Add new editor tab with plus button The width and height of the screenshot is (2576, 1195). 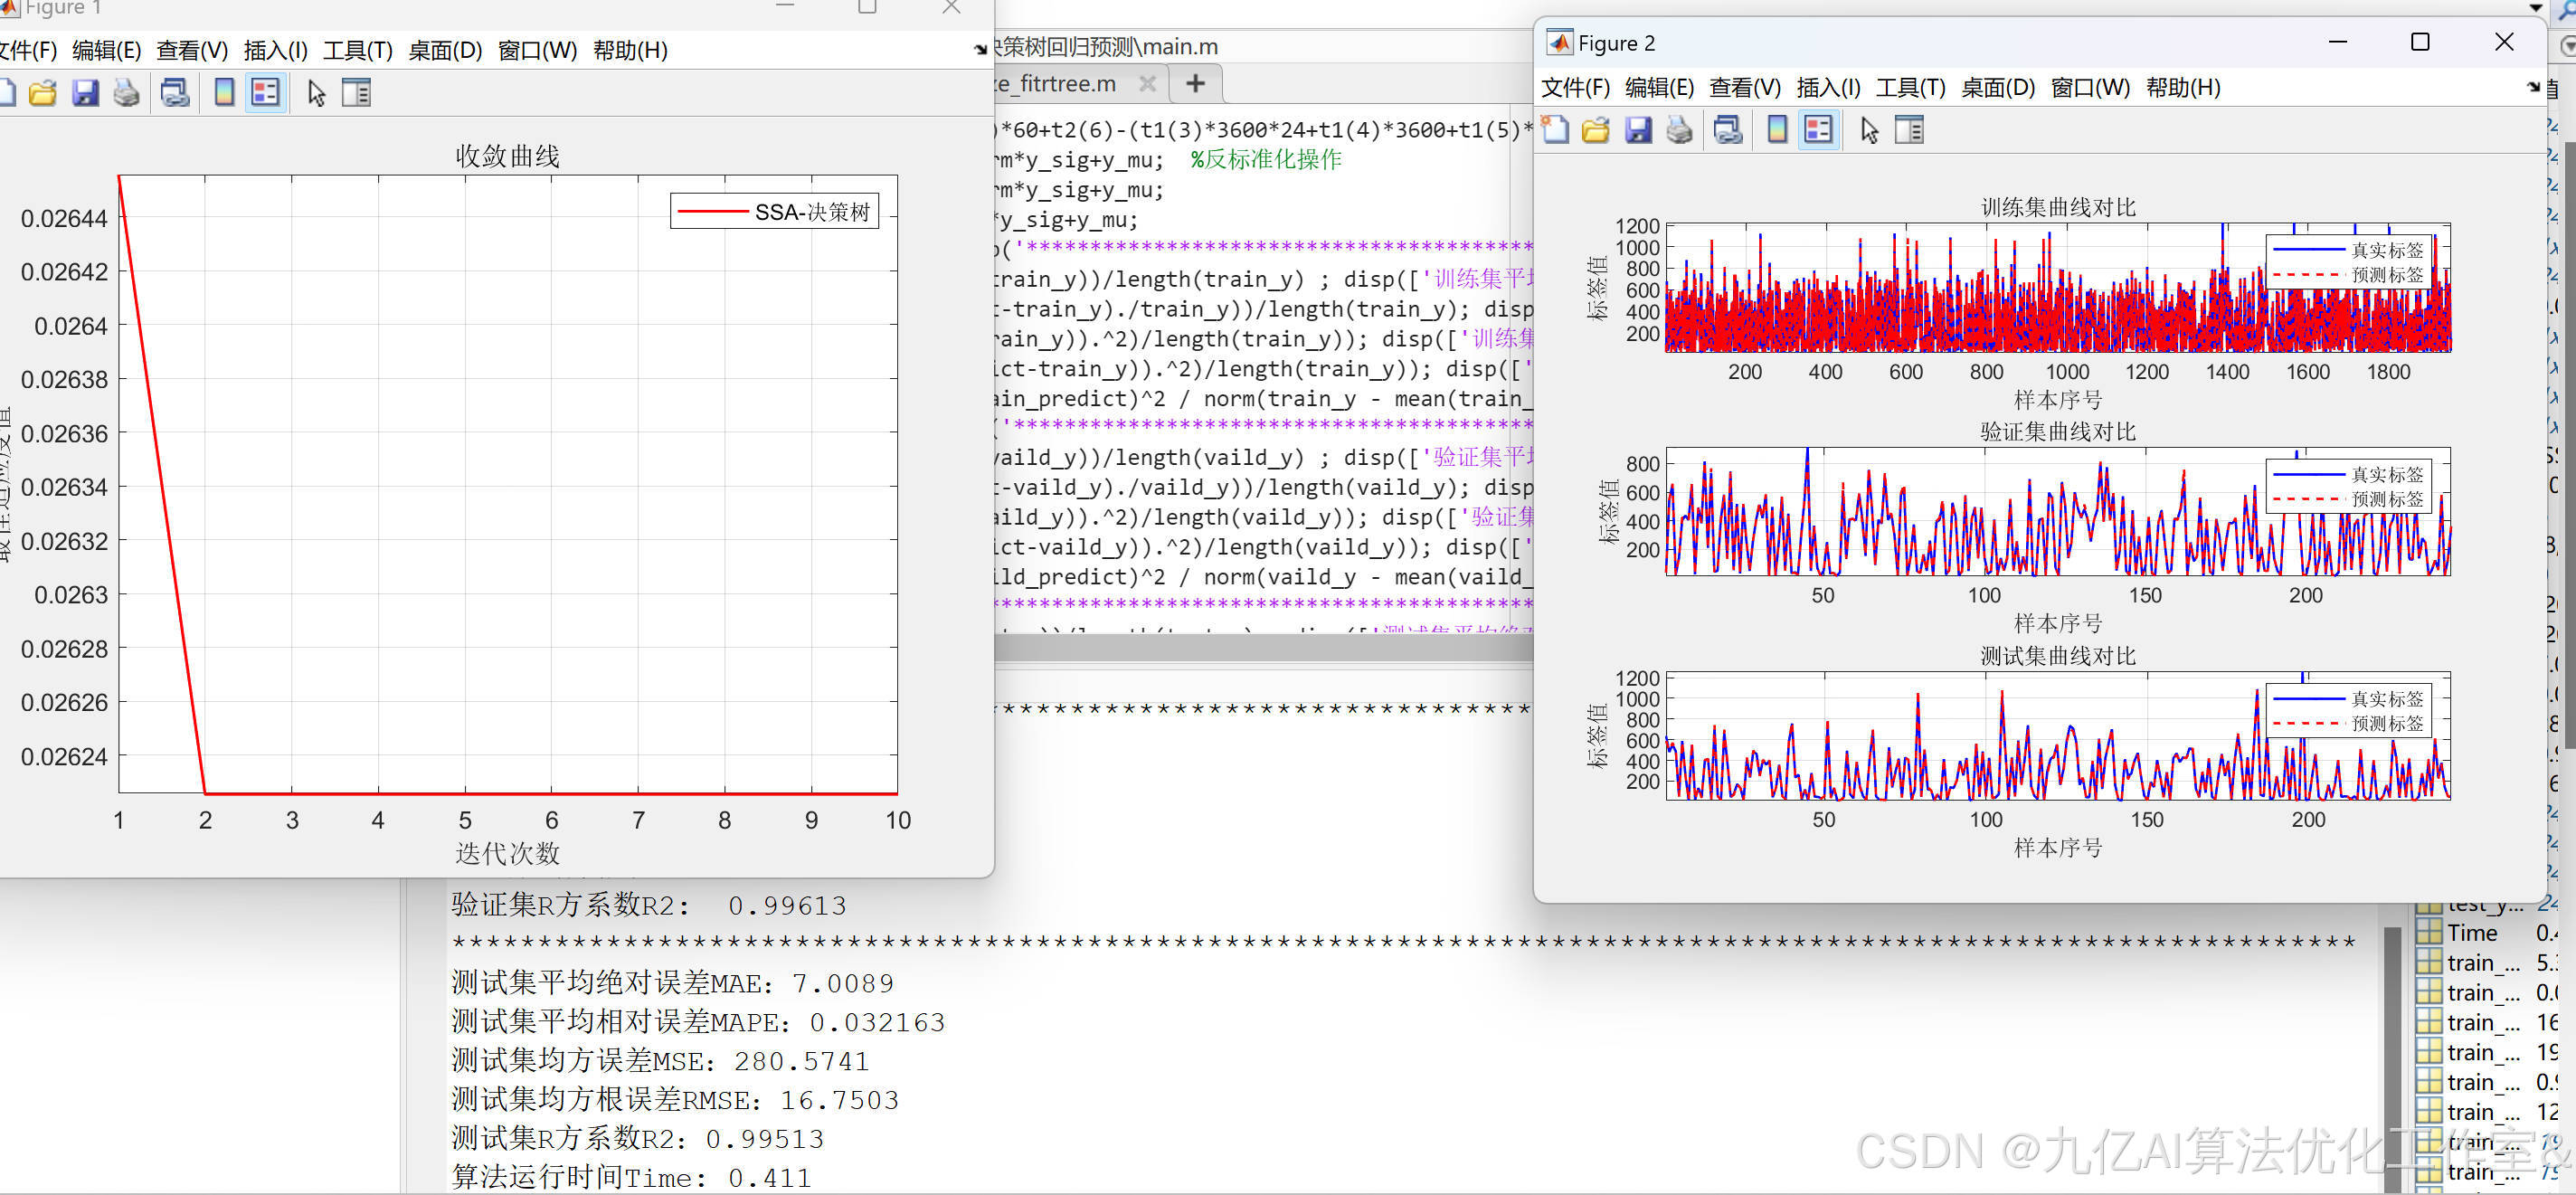tap(1195, 84)
